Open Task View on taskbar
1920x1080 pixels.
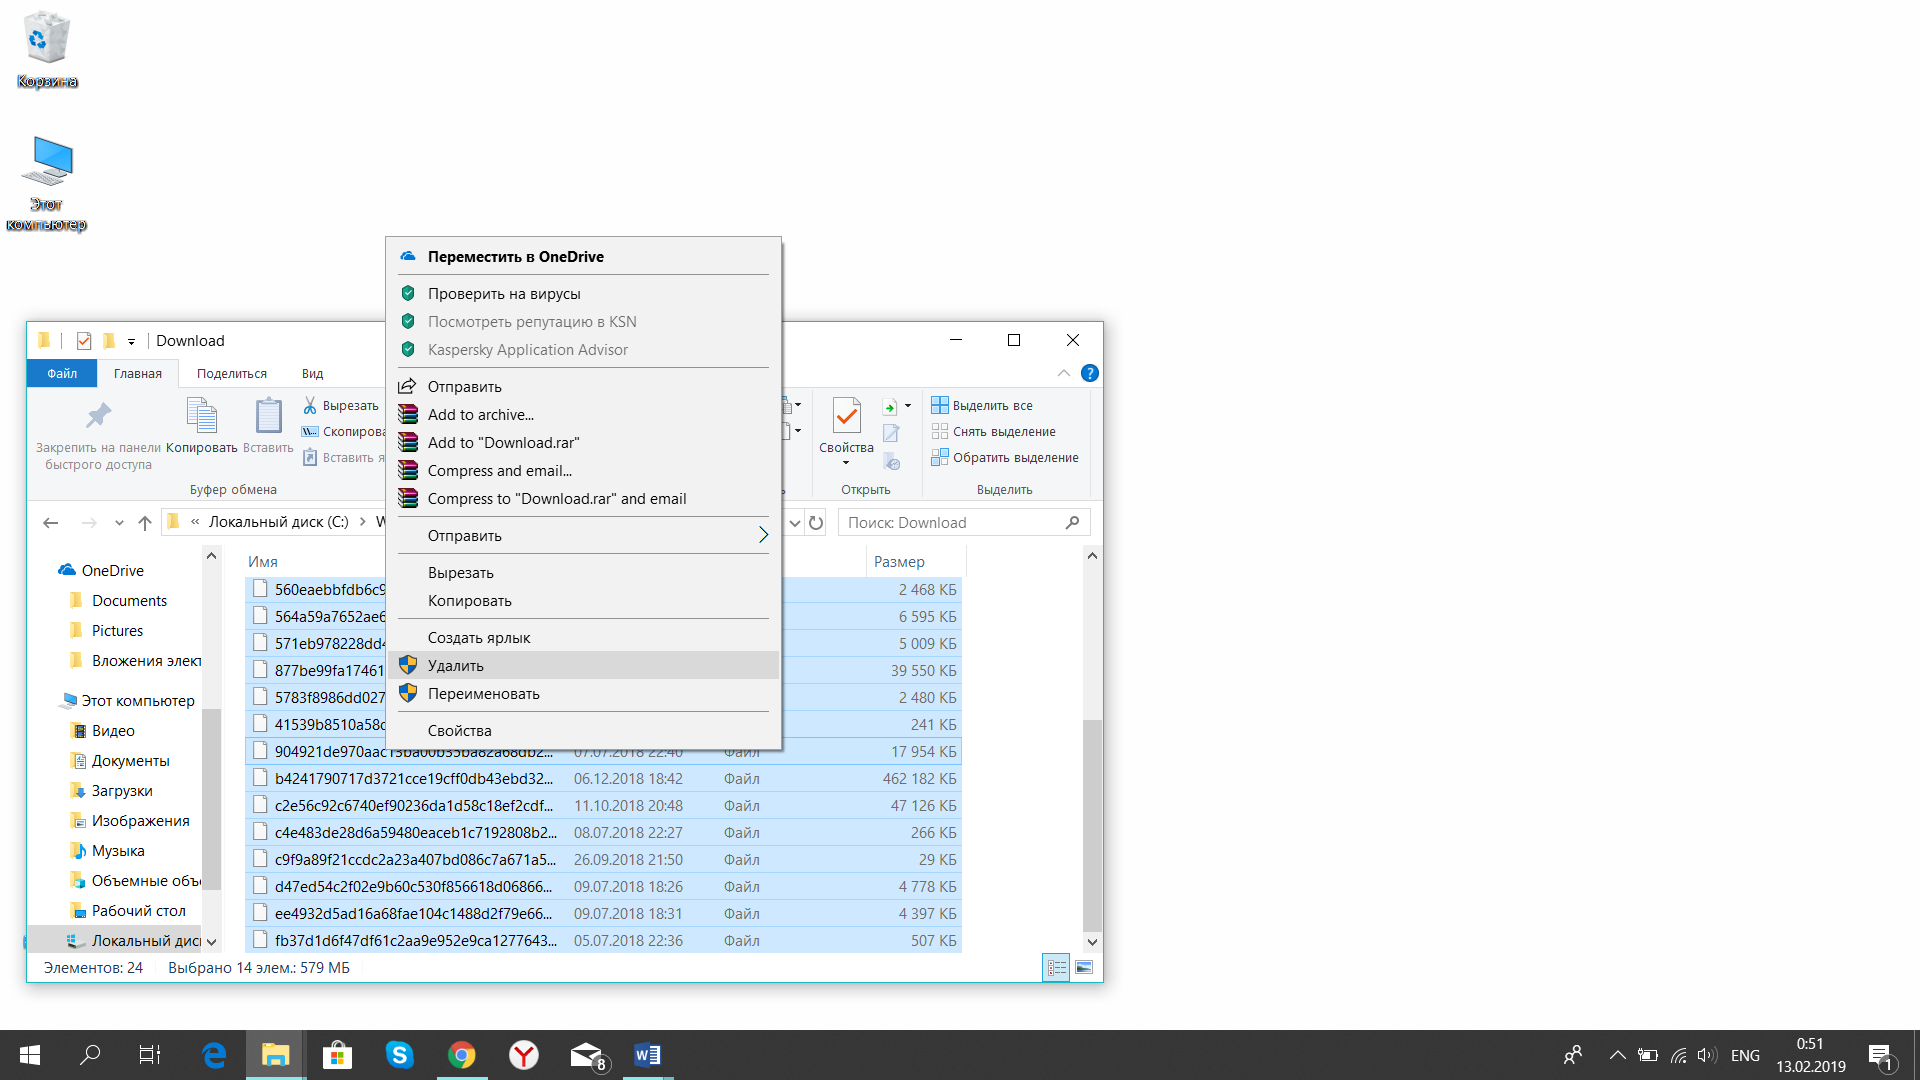click(150, 1055)
